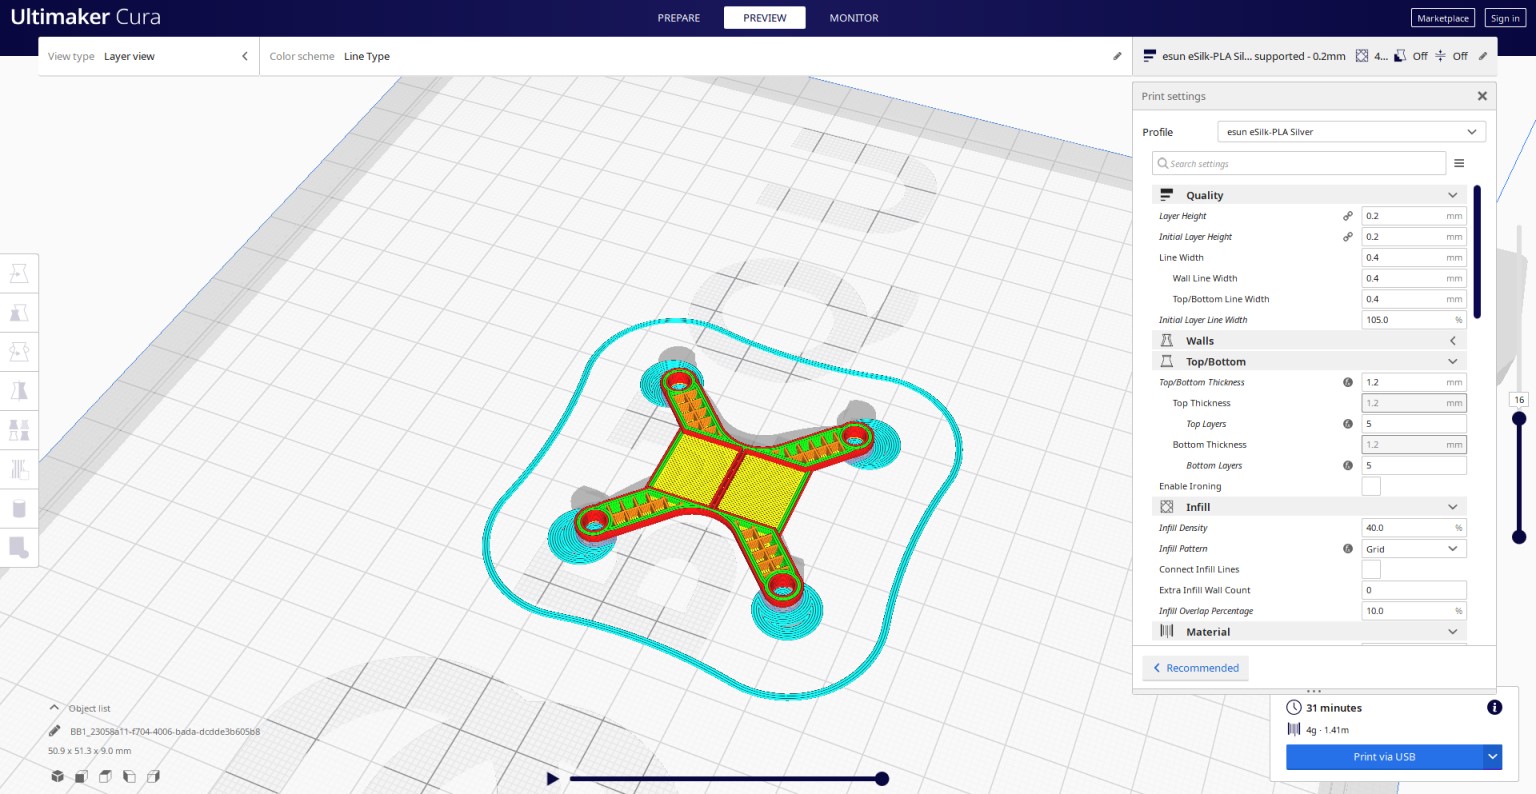
Task: Switch to the PREPARE stage
Action: [x=679, y=18]
